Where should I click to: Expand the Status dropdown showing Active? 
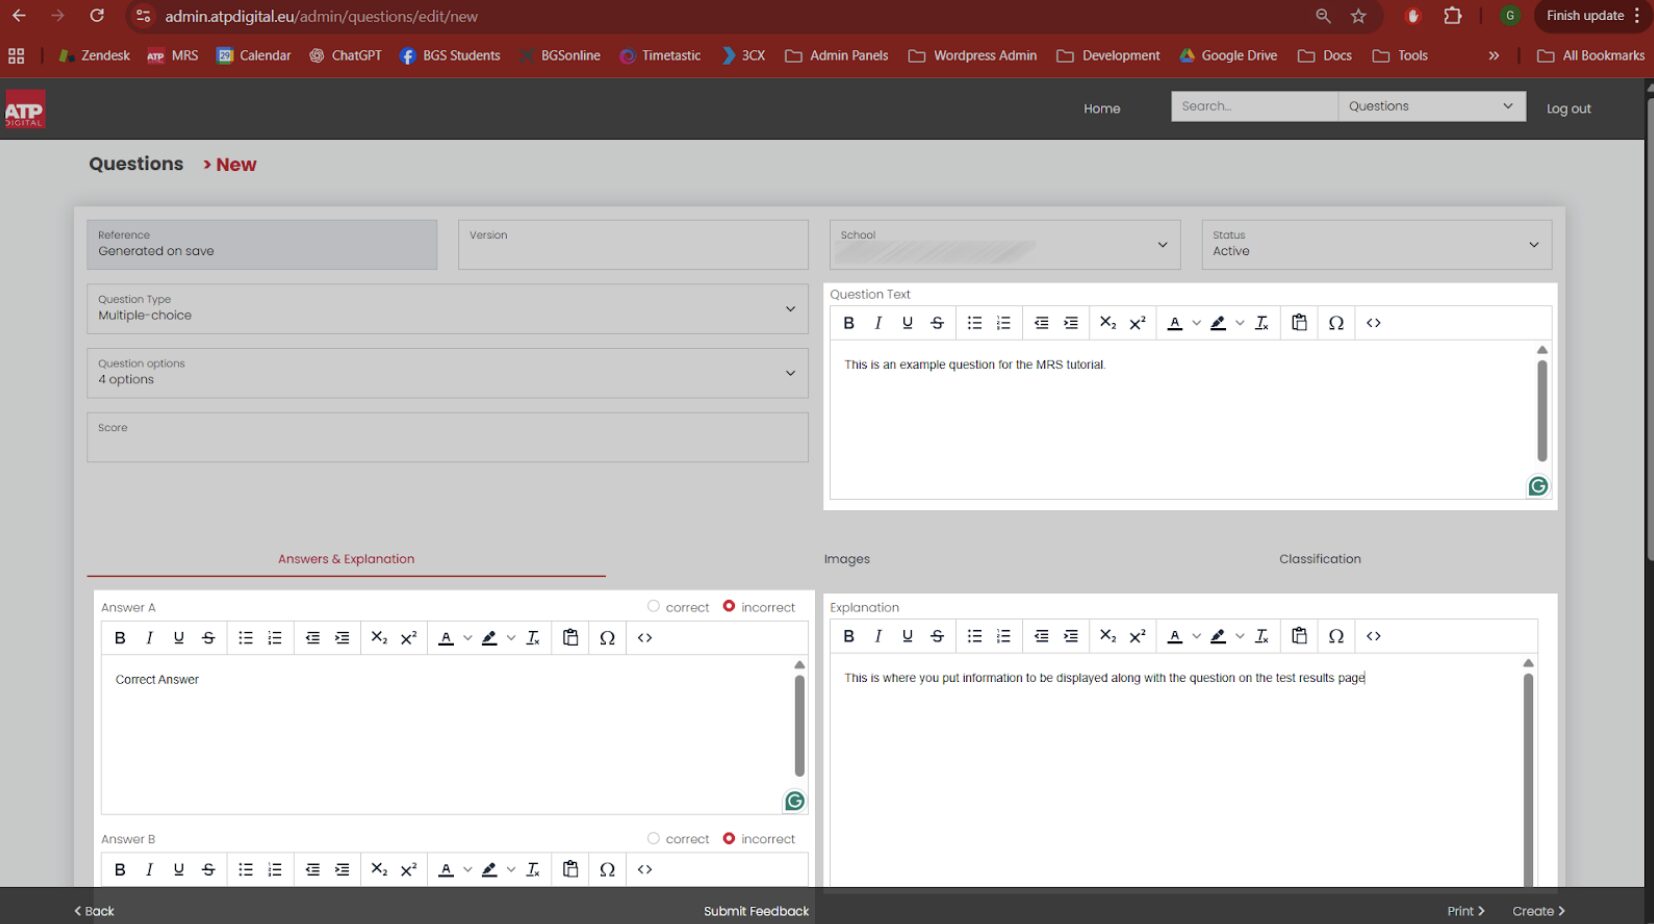[x=1376, y=244]
